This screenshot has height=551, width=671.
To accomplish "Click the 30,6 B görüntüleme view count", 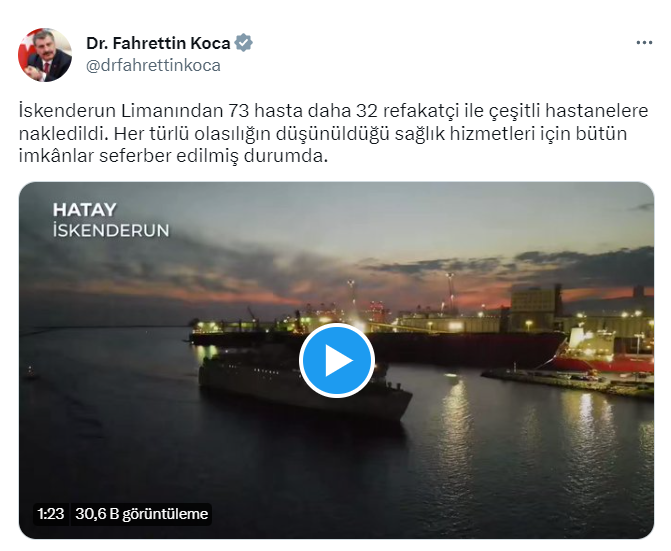I will pyautogui.click(x=141, y=514).
